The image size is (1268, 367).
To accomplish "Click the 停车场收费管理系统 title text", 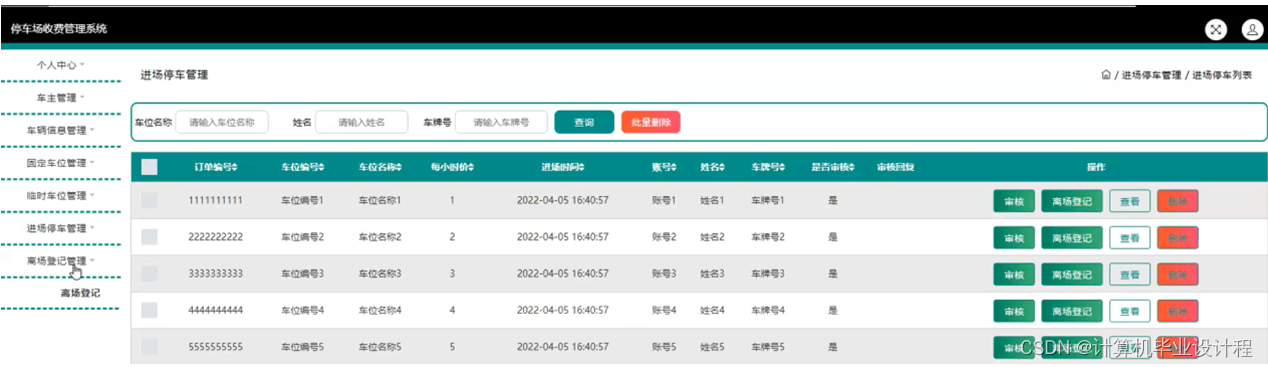I will click(58, 29).
